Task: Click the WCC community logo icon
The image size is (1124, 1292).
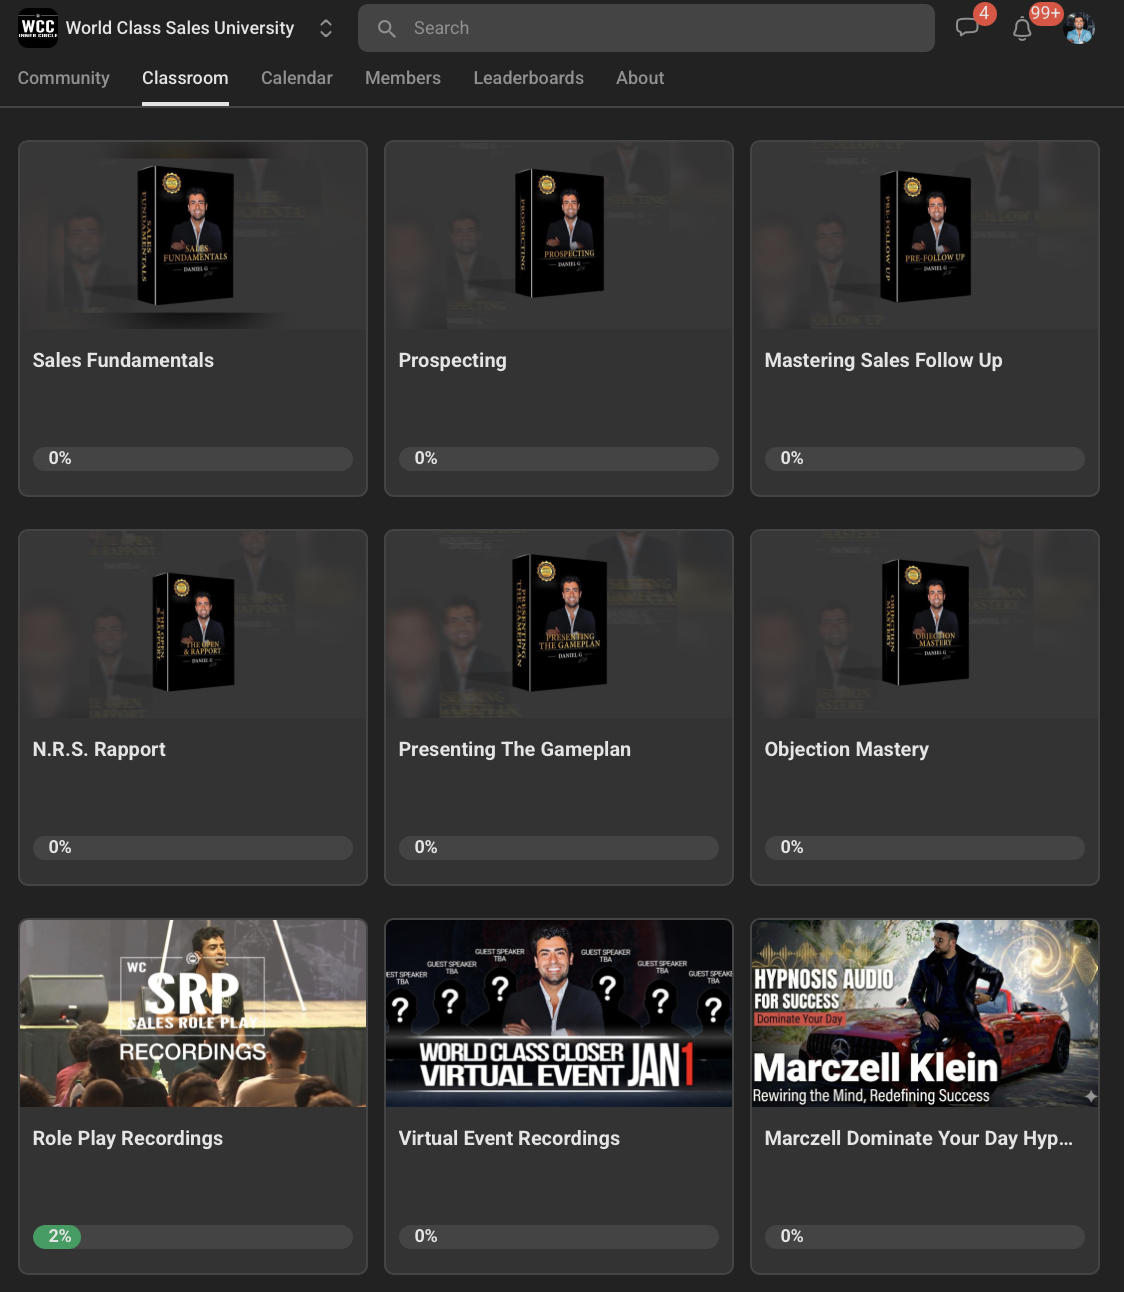Action: (x=38, y=28)
